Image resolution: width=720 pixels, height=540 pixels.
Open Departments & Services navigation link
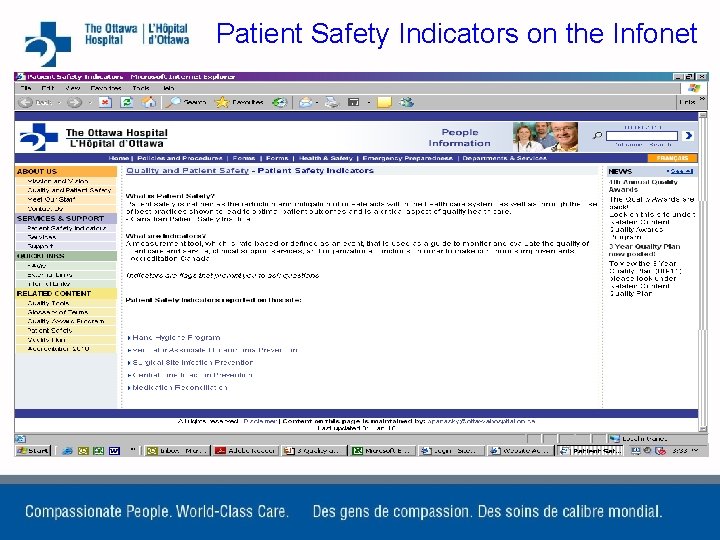505,158
